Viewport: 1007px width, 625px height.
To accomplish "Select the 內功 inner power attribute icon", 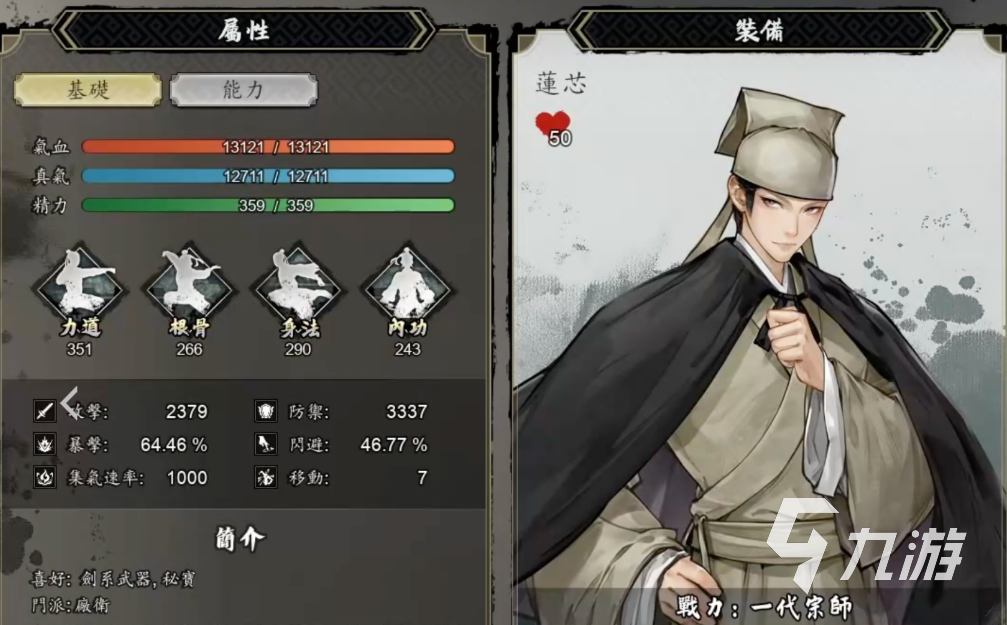I will point(408,287).
